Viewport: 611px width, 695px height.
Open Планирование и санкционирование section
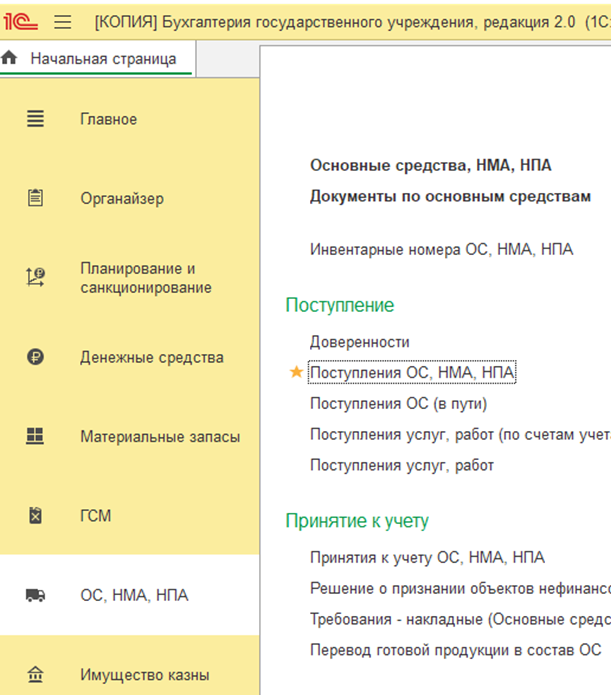[146, 278]
